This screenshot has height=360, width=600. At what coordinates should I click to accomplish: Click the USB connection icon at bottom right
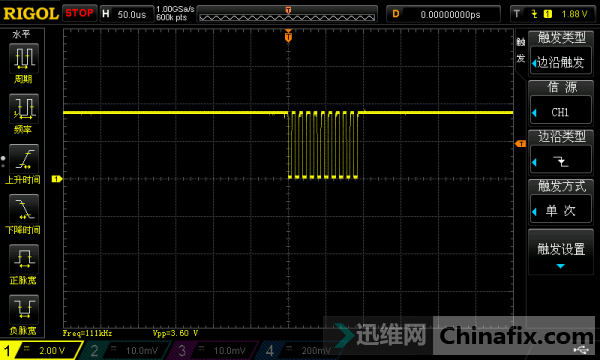coord(582,350)
